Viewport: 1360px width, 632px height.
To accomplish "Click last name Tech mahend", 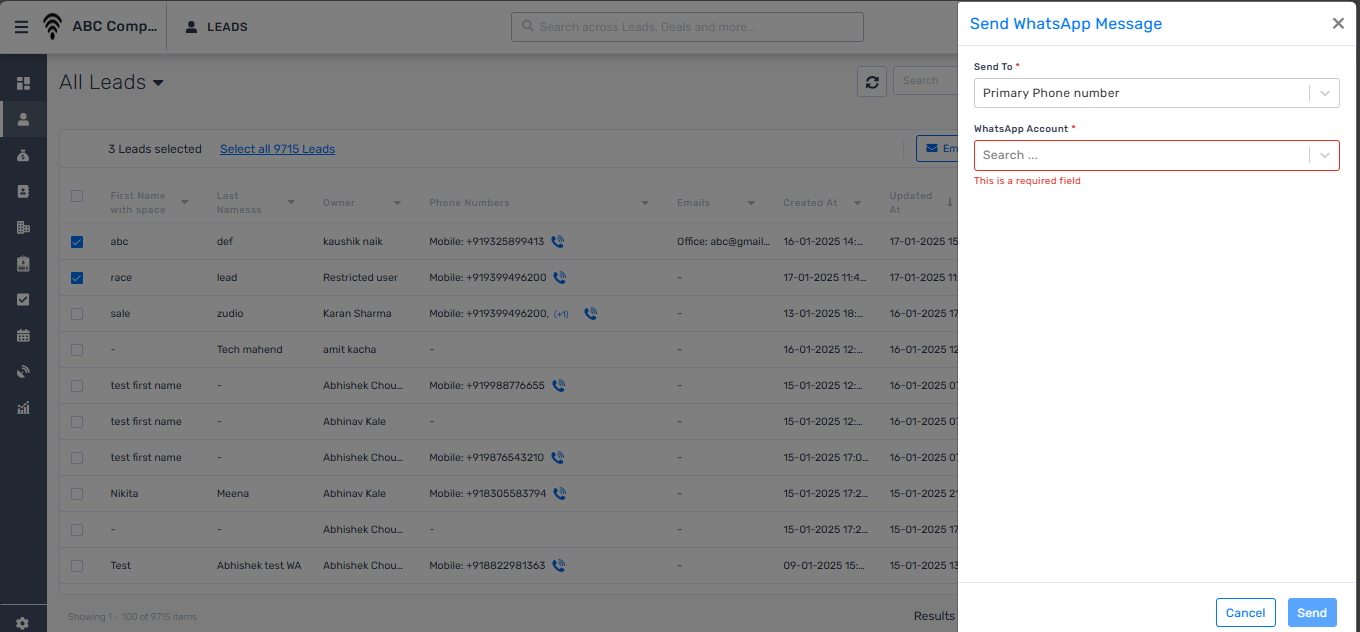I will point(250,350).
